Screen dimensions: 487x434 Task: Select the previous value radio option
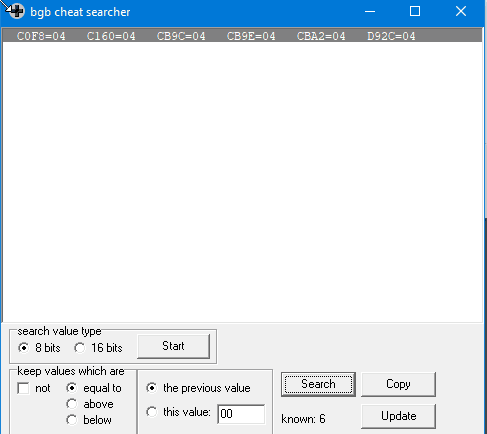(x=152, y=388)
